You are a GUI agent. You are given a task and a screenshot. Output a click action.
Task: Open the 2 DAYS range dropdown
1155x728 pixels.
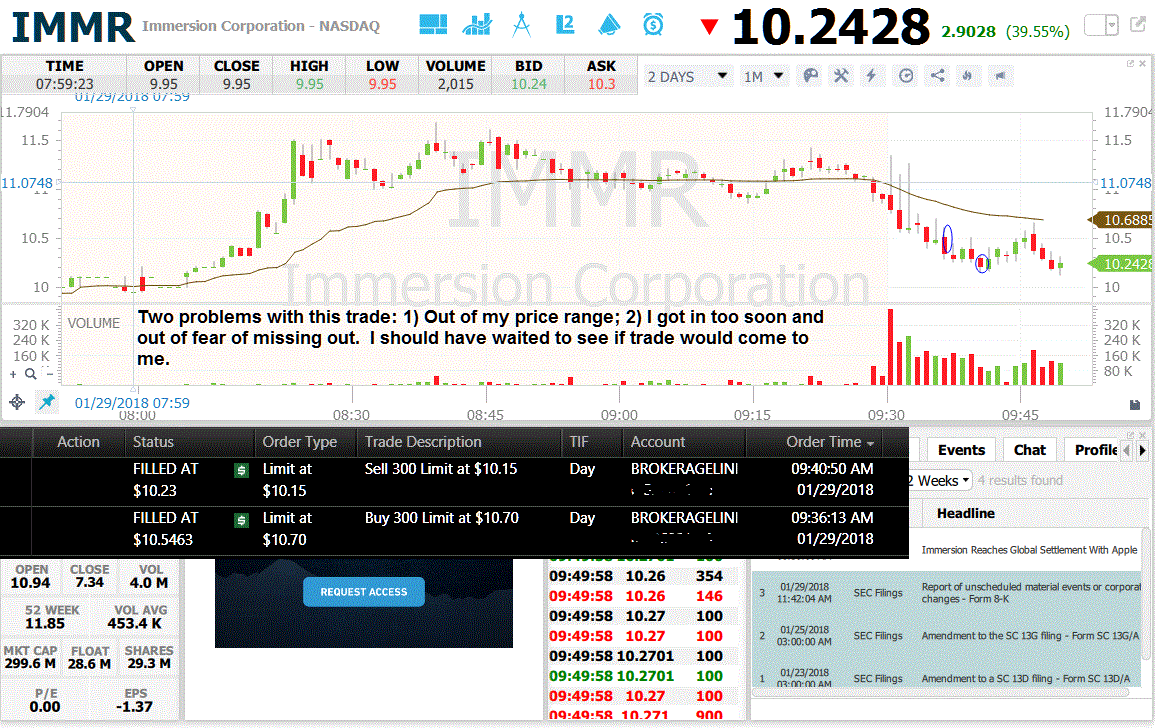(687, 76)
